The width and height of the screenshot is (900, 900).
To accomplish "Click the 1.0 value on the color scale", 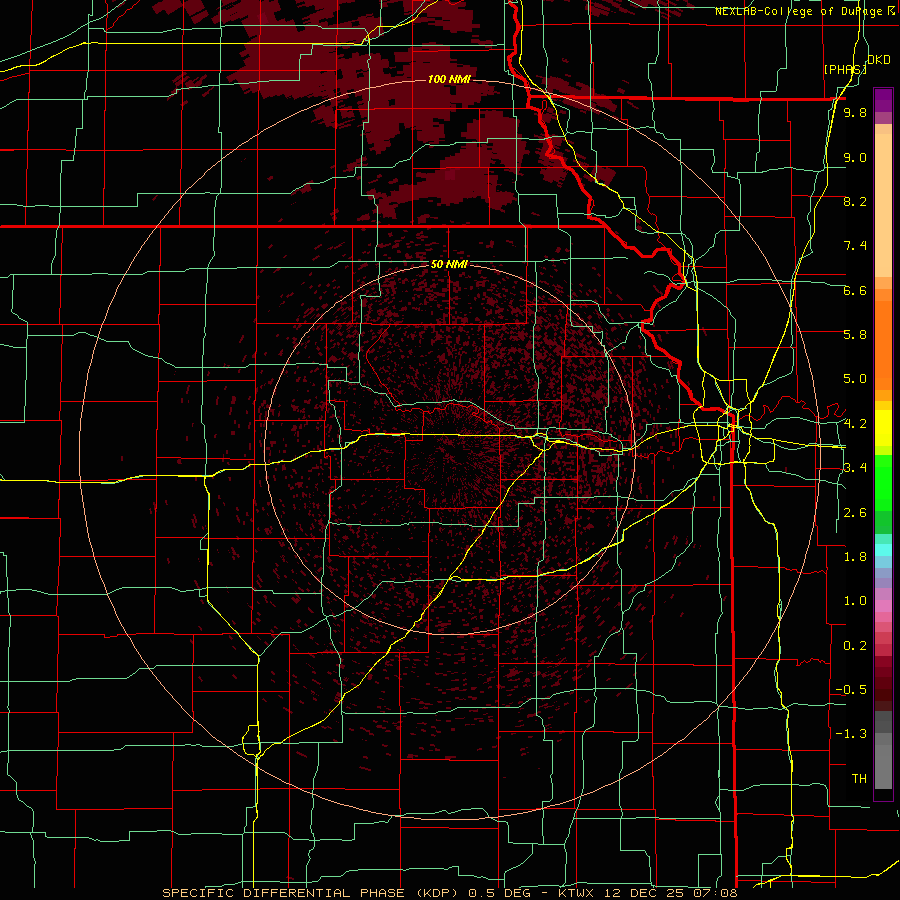I will pyautogui.click(x=855, y=601).
